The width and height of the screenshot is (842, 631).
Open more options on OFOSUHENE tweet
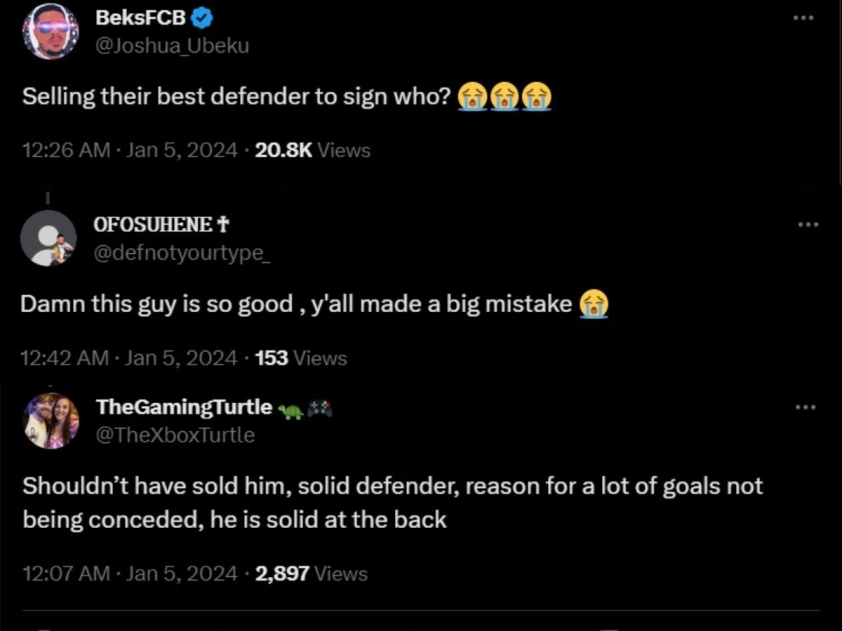click(808, 224)
